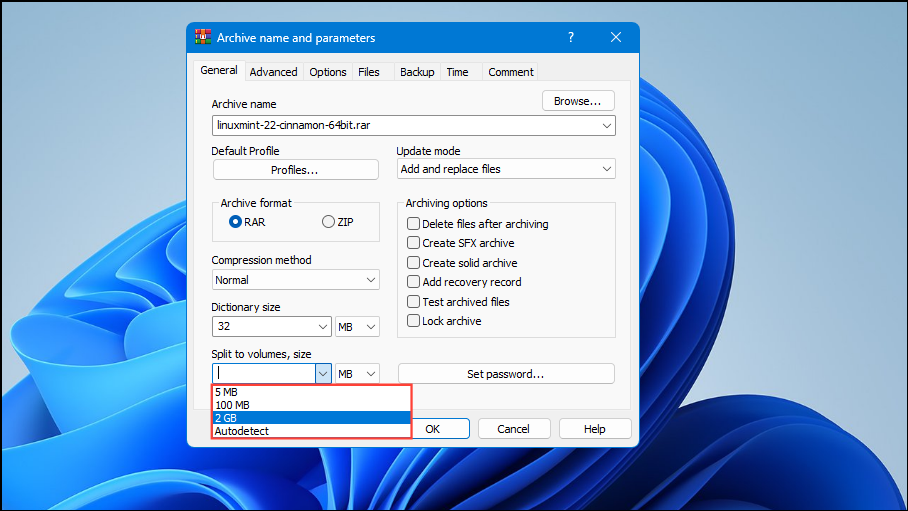908x511 pixels.
Task: Choose 100 MB from the volume size list
Action: click(312, 405)
